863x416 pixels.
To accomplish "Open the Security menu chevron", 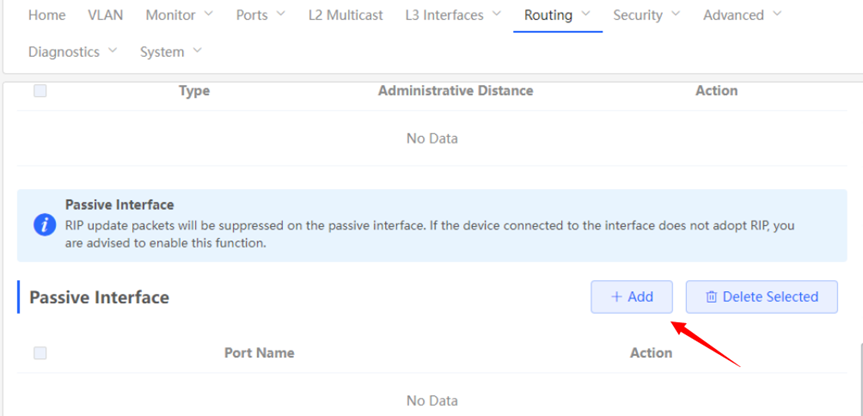I will 676,15.
